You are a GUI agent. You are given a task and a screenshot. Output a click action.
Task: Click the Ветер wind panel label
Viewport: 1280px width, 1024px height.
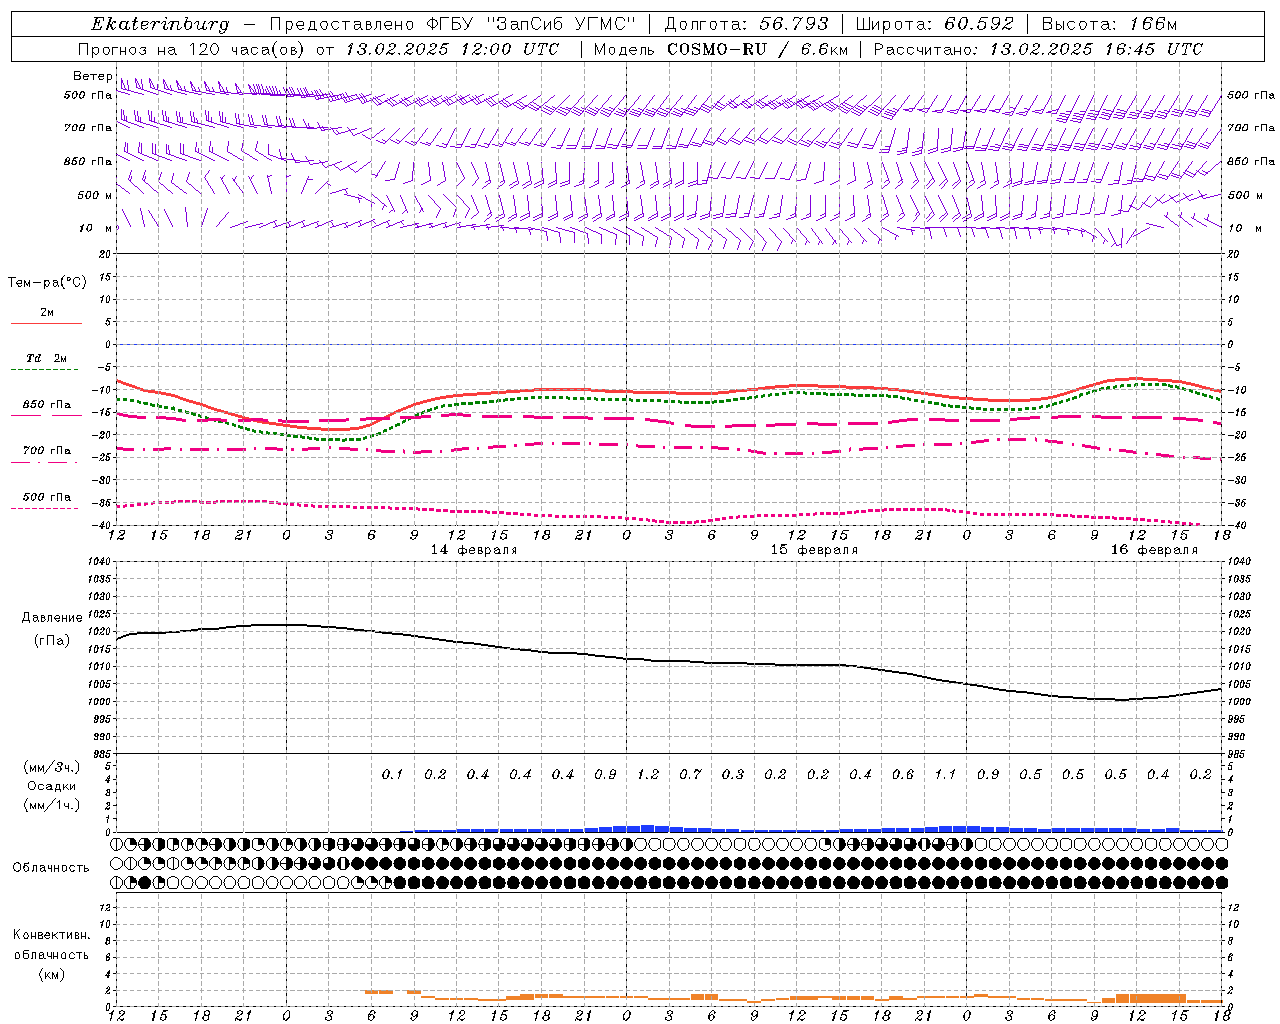tap(92, 76)
